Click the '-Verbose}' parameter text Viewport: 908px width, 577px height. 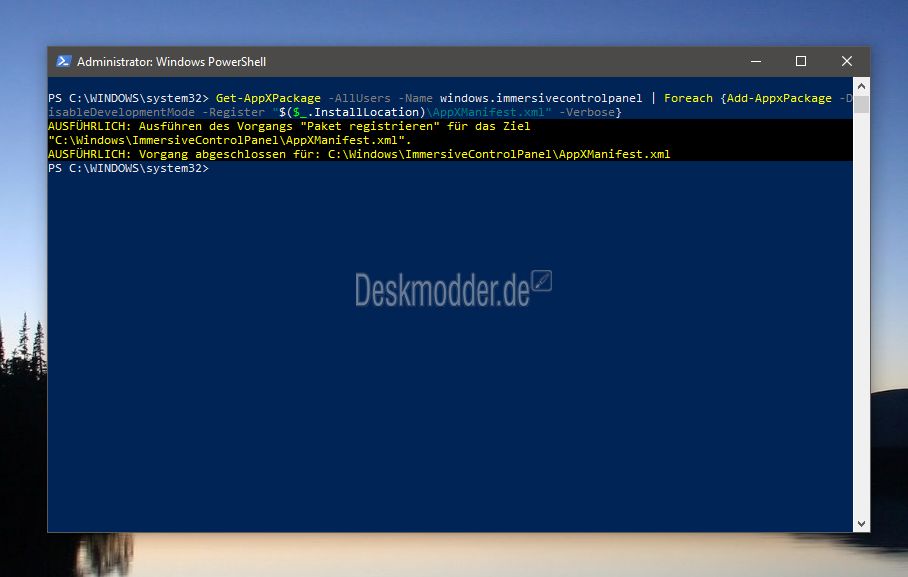pyautogui.click(x=590, y=112)
